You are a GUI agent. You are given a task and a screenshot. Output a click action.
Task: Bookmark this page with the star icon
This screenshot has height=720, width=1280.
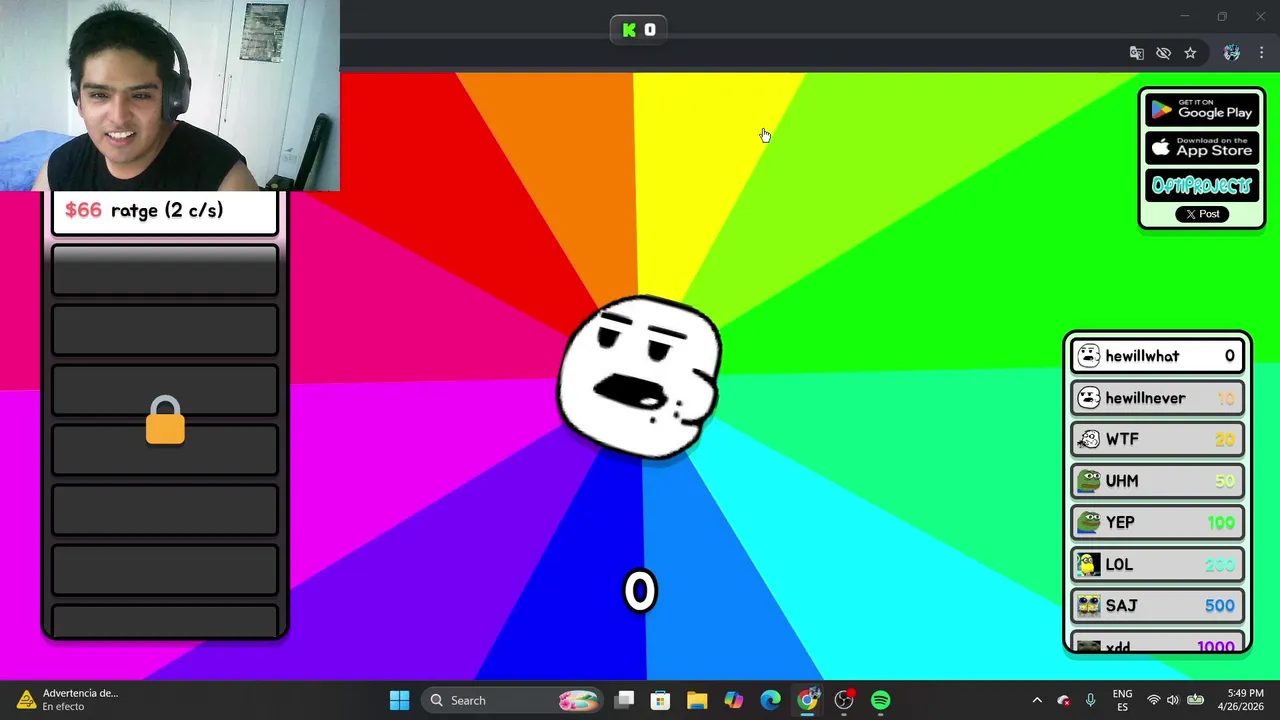tap(1190, 53)
